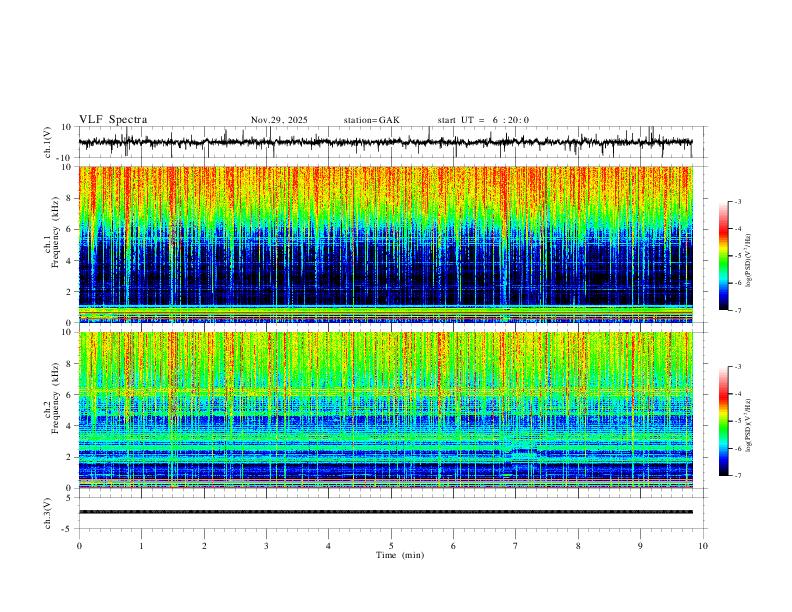Click time axis tick label "2"
This screenshot has width=792, height=612.
point(204,546)
